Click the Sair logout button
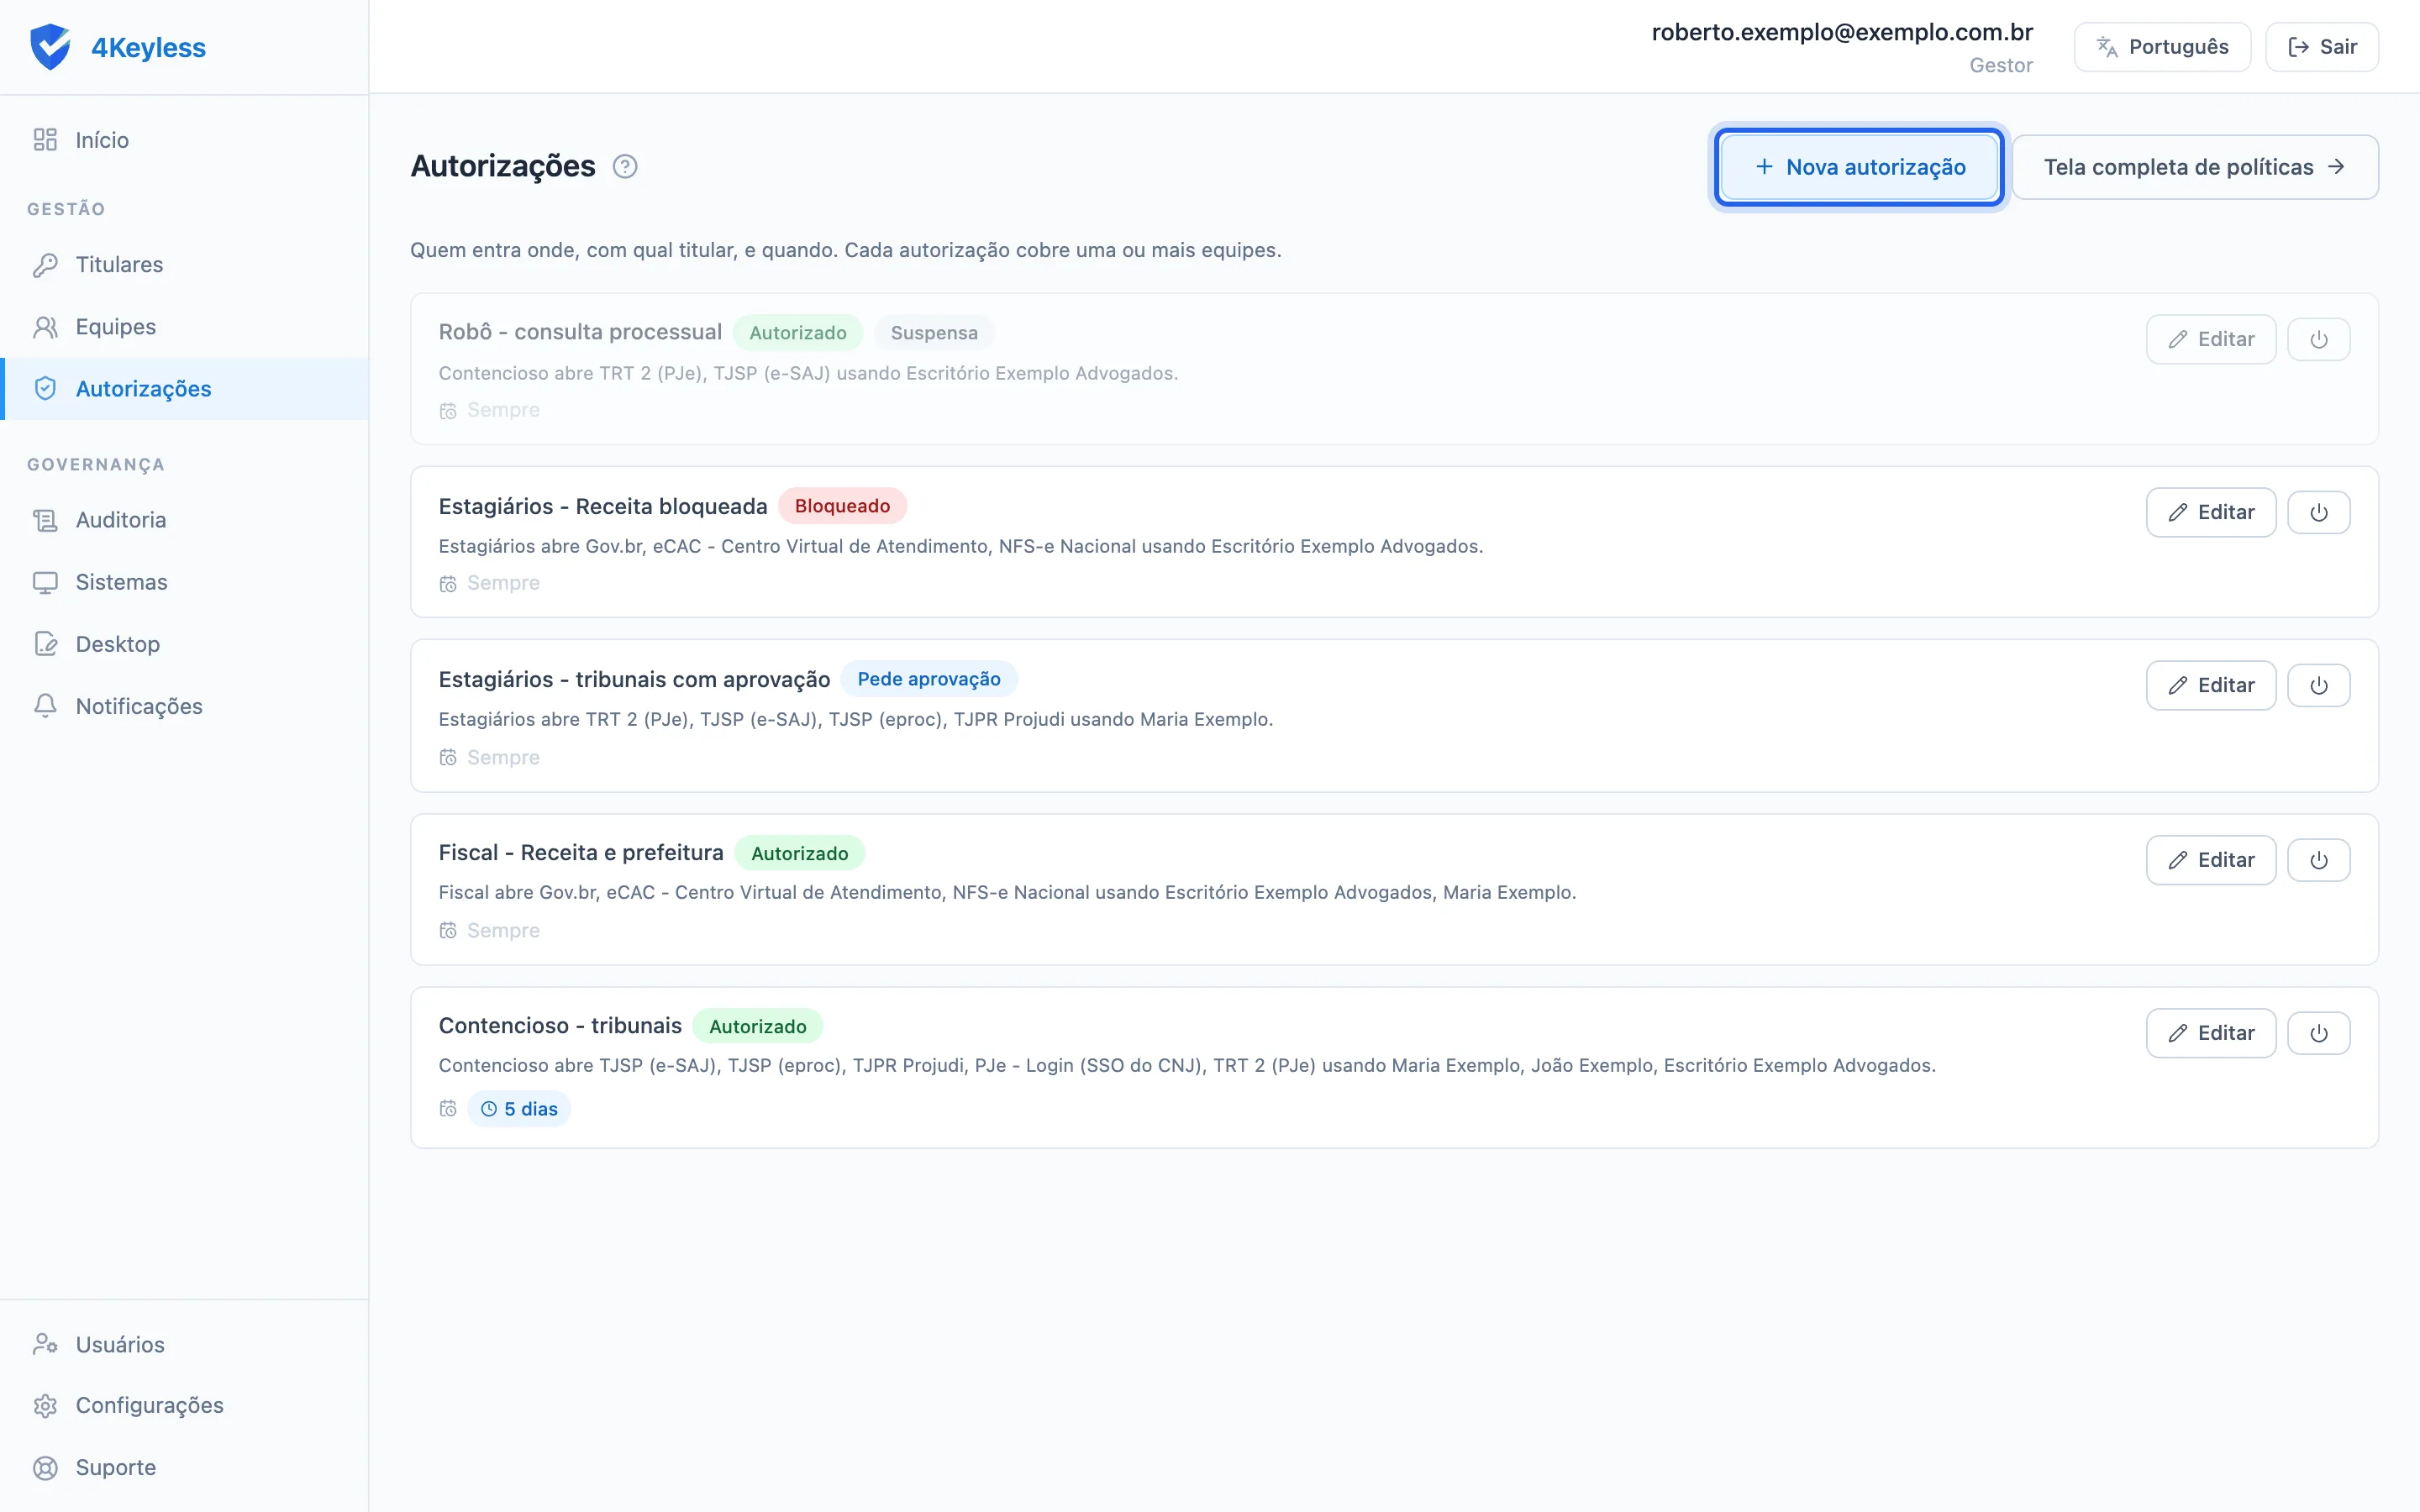2420x1512 pixels. tap(2321, 47)
